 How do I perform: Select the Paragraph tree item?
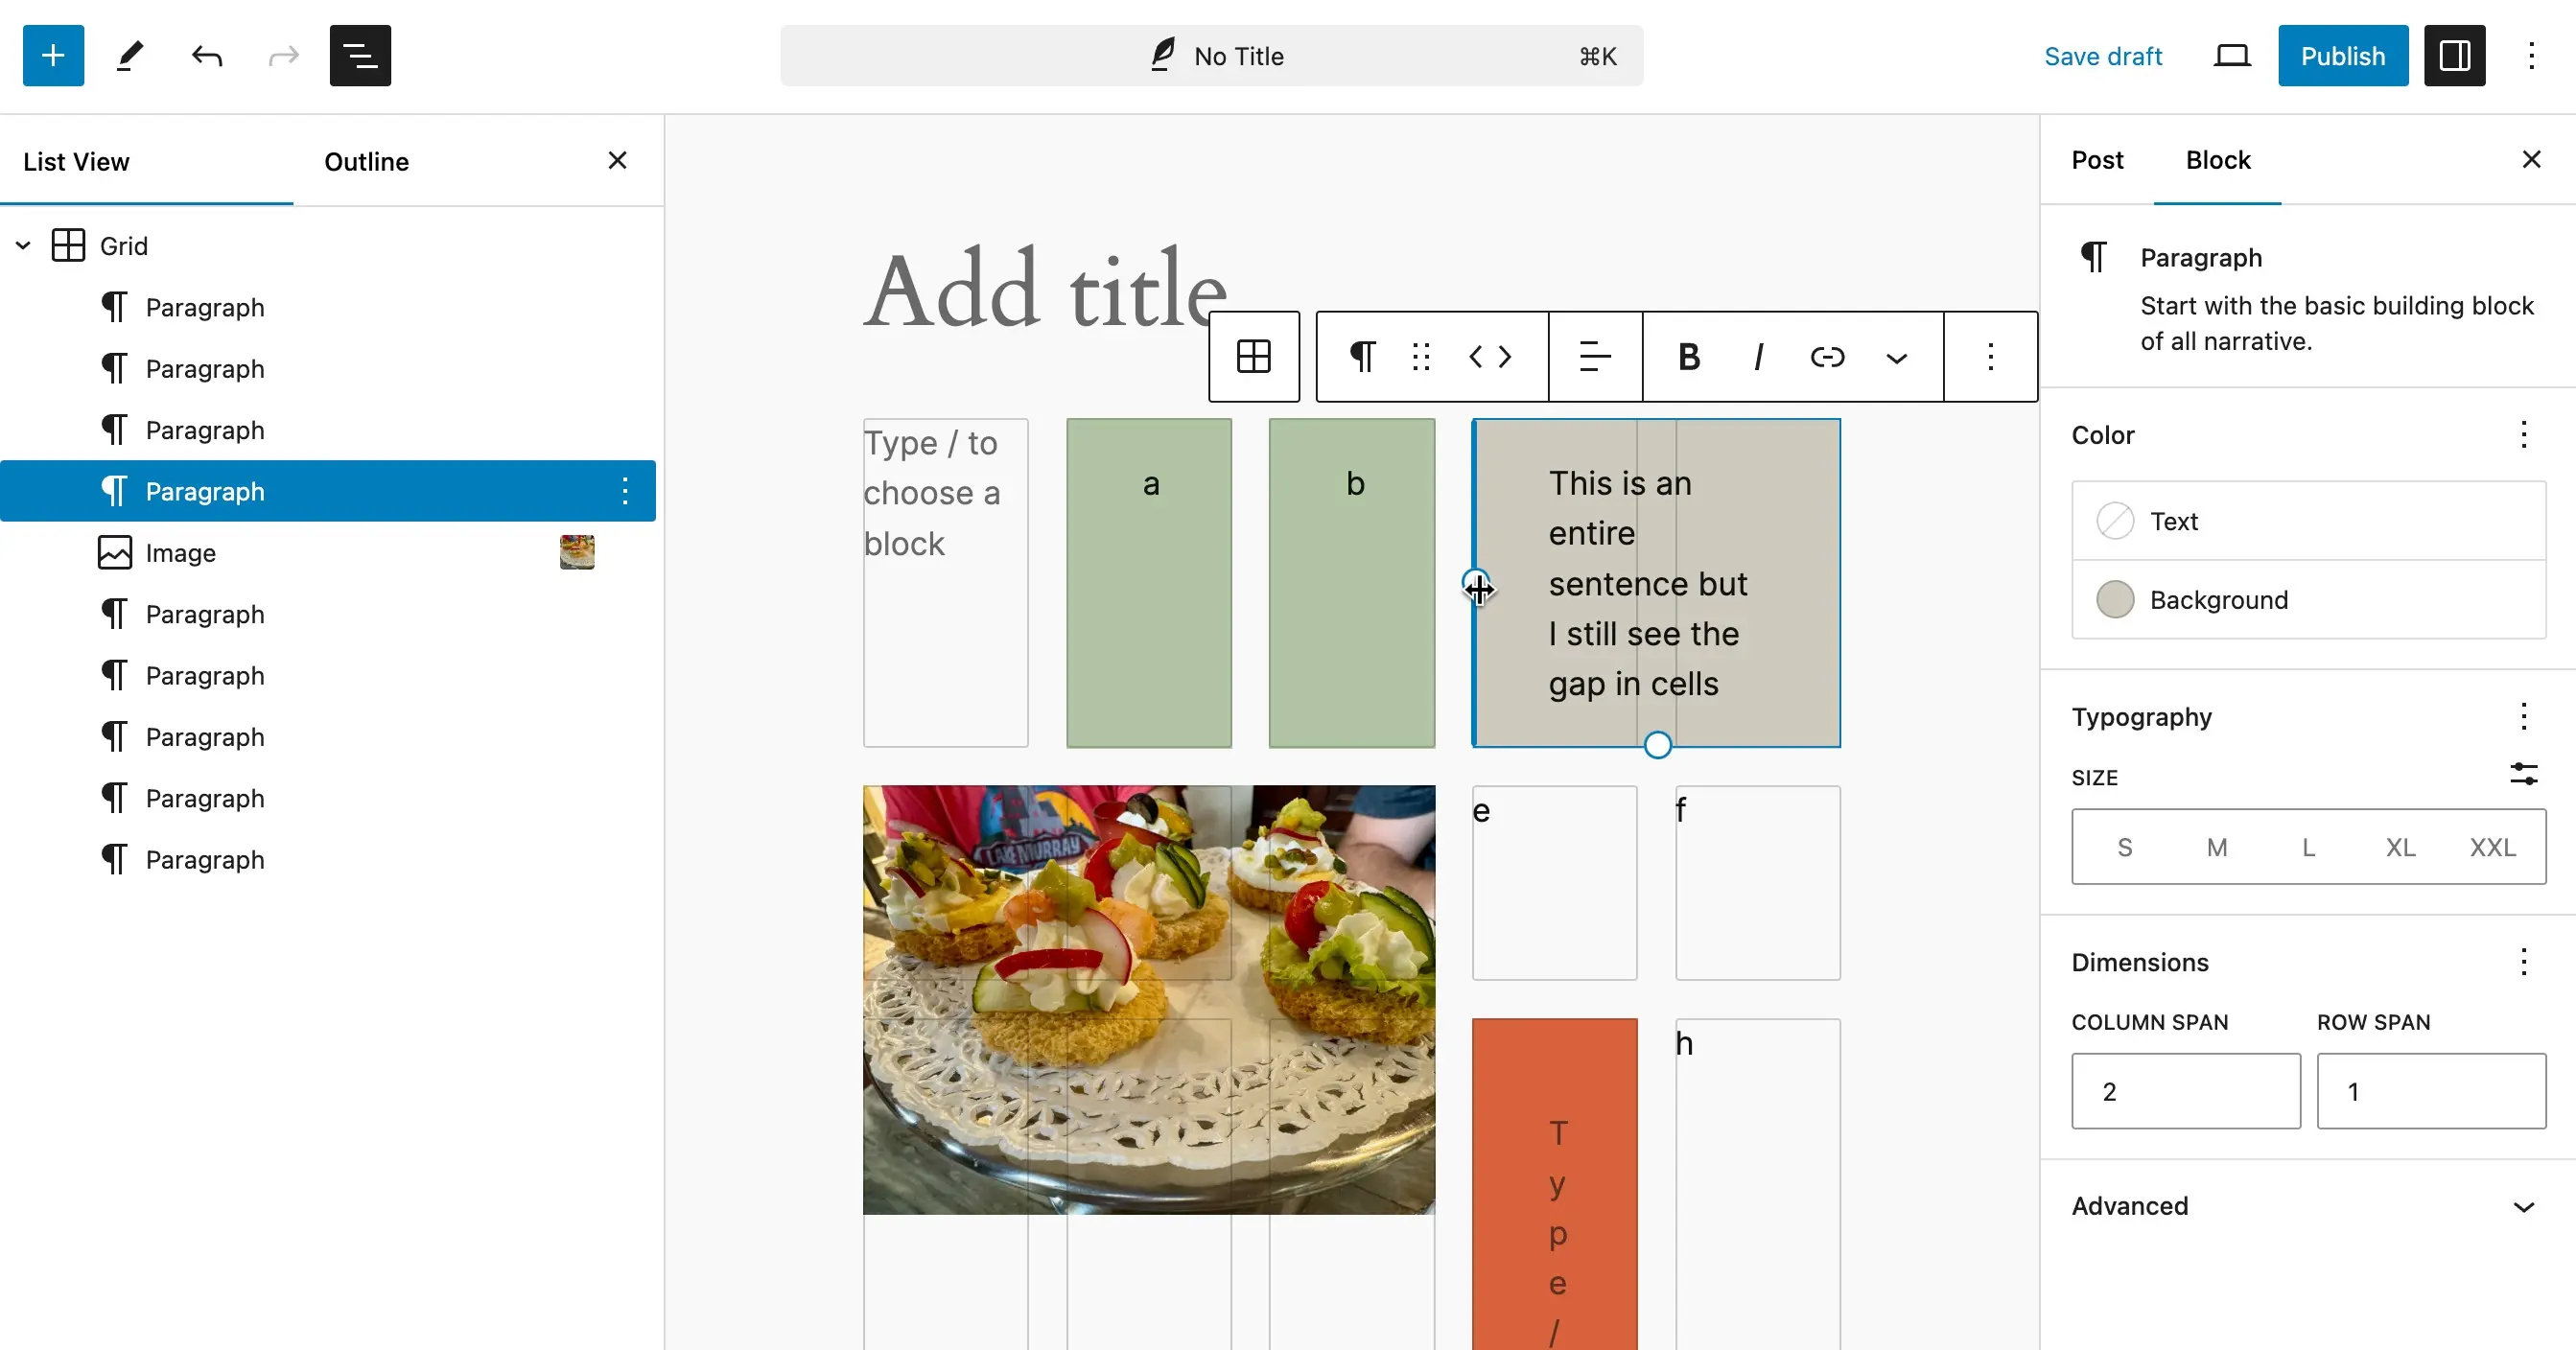click(204, 492)
